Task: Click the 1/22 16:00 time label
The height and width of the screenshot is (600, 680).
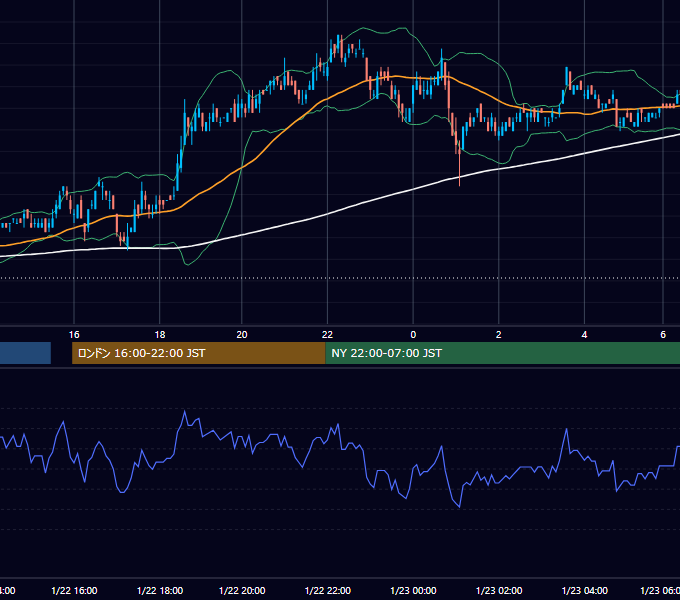Action: [x=74, y=590]
